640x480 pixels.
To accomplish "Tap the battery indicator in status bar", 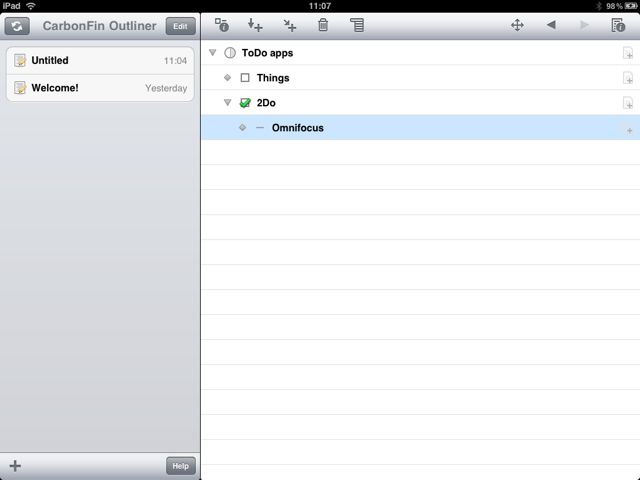I will click(631, 6).
